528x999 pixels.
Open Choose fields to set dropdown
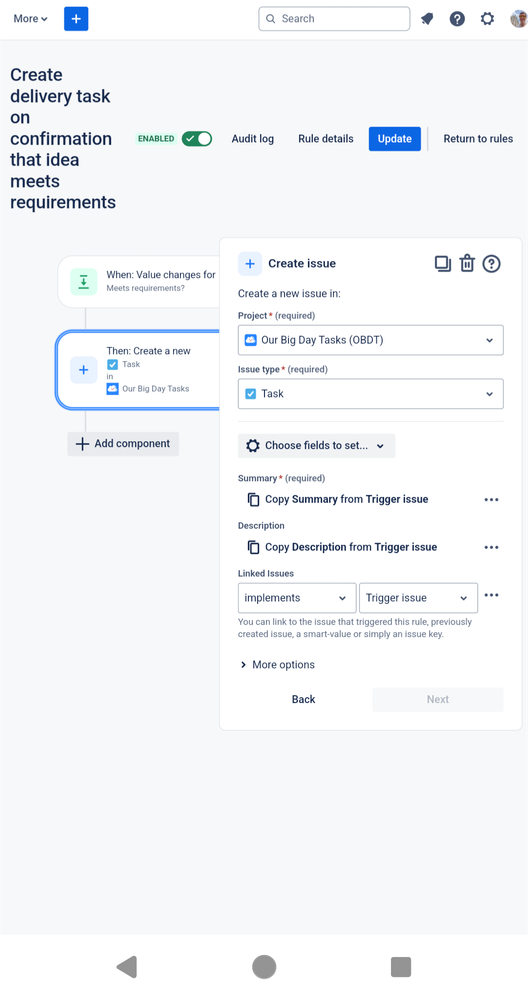(x=317, y=445)
